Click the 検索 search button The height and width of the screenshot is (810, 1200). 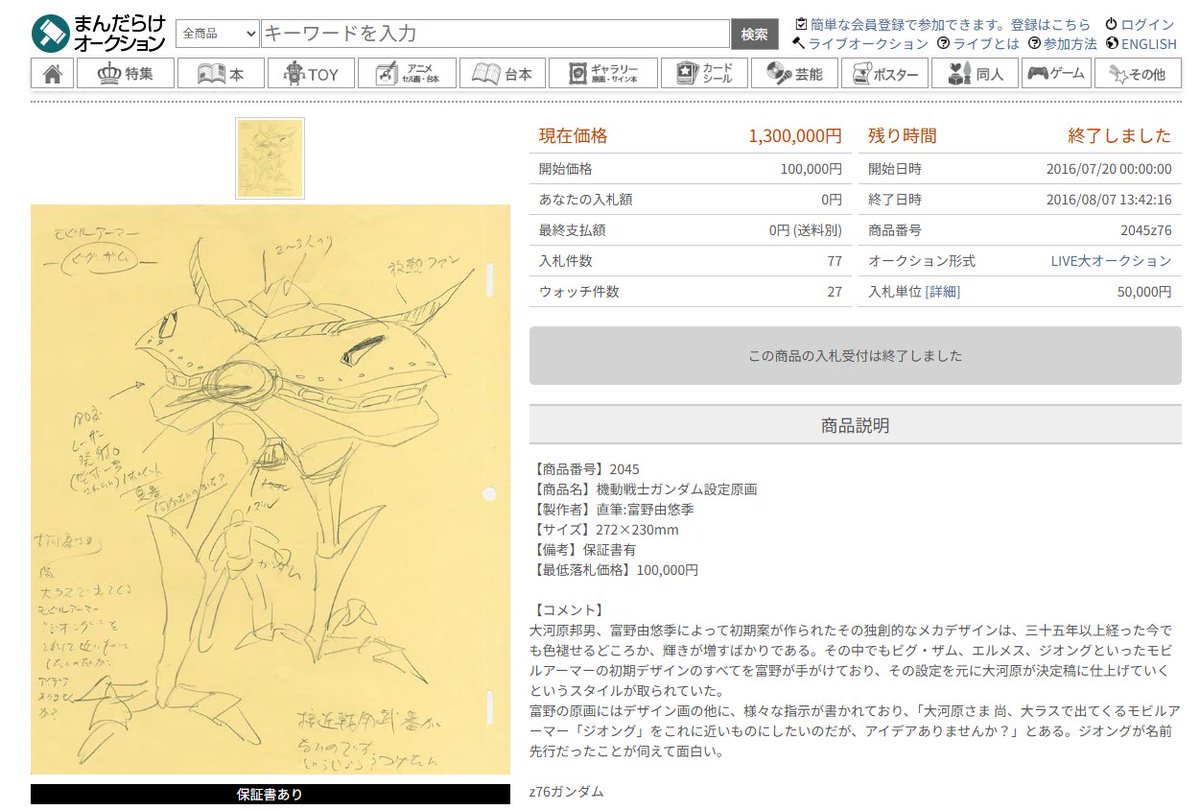[755, 34]
